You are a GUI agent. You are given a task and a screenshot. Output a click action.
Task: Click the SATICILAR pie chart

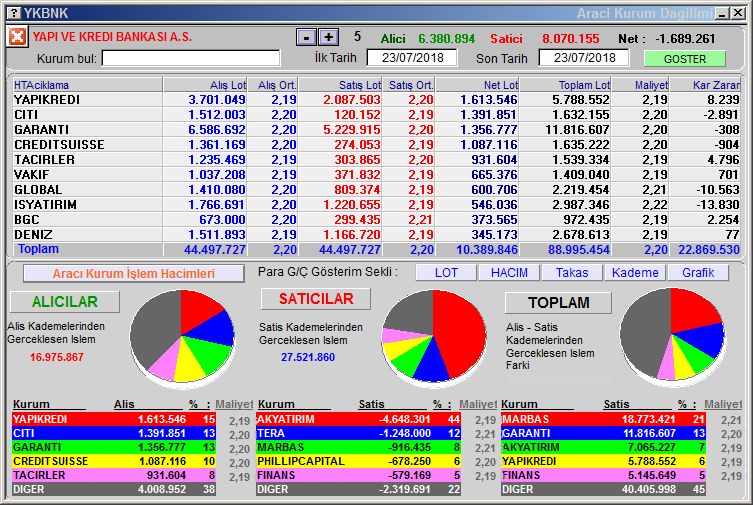click(434, 337)
